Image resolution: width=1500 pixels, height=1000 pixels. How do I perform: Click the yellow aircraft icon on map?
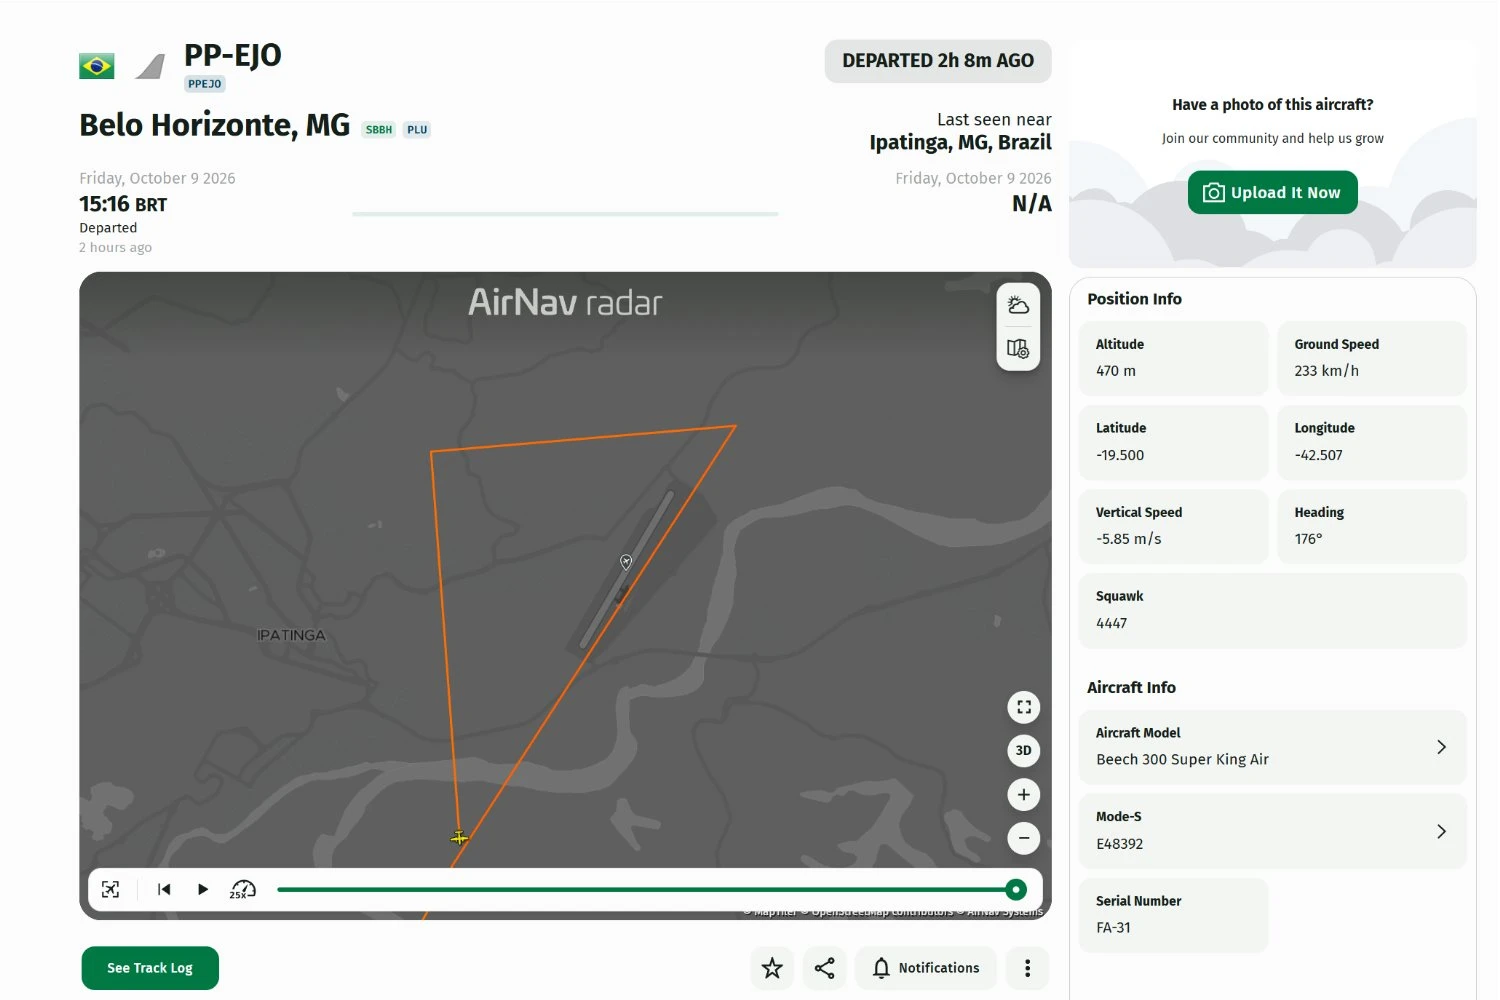(x=459, y=837)
